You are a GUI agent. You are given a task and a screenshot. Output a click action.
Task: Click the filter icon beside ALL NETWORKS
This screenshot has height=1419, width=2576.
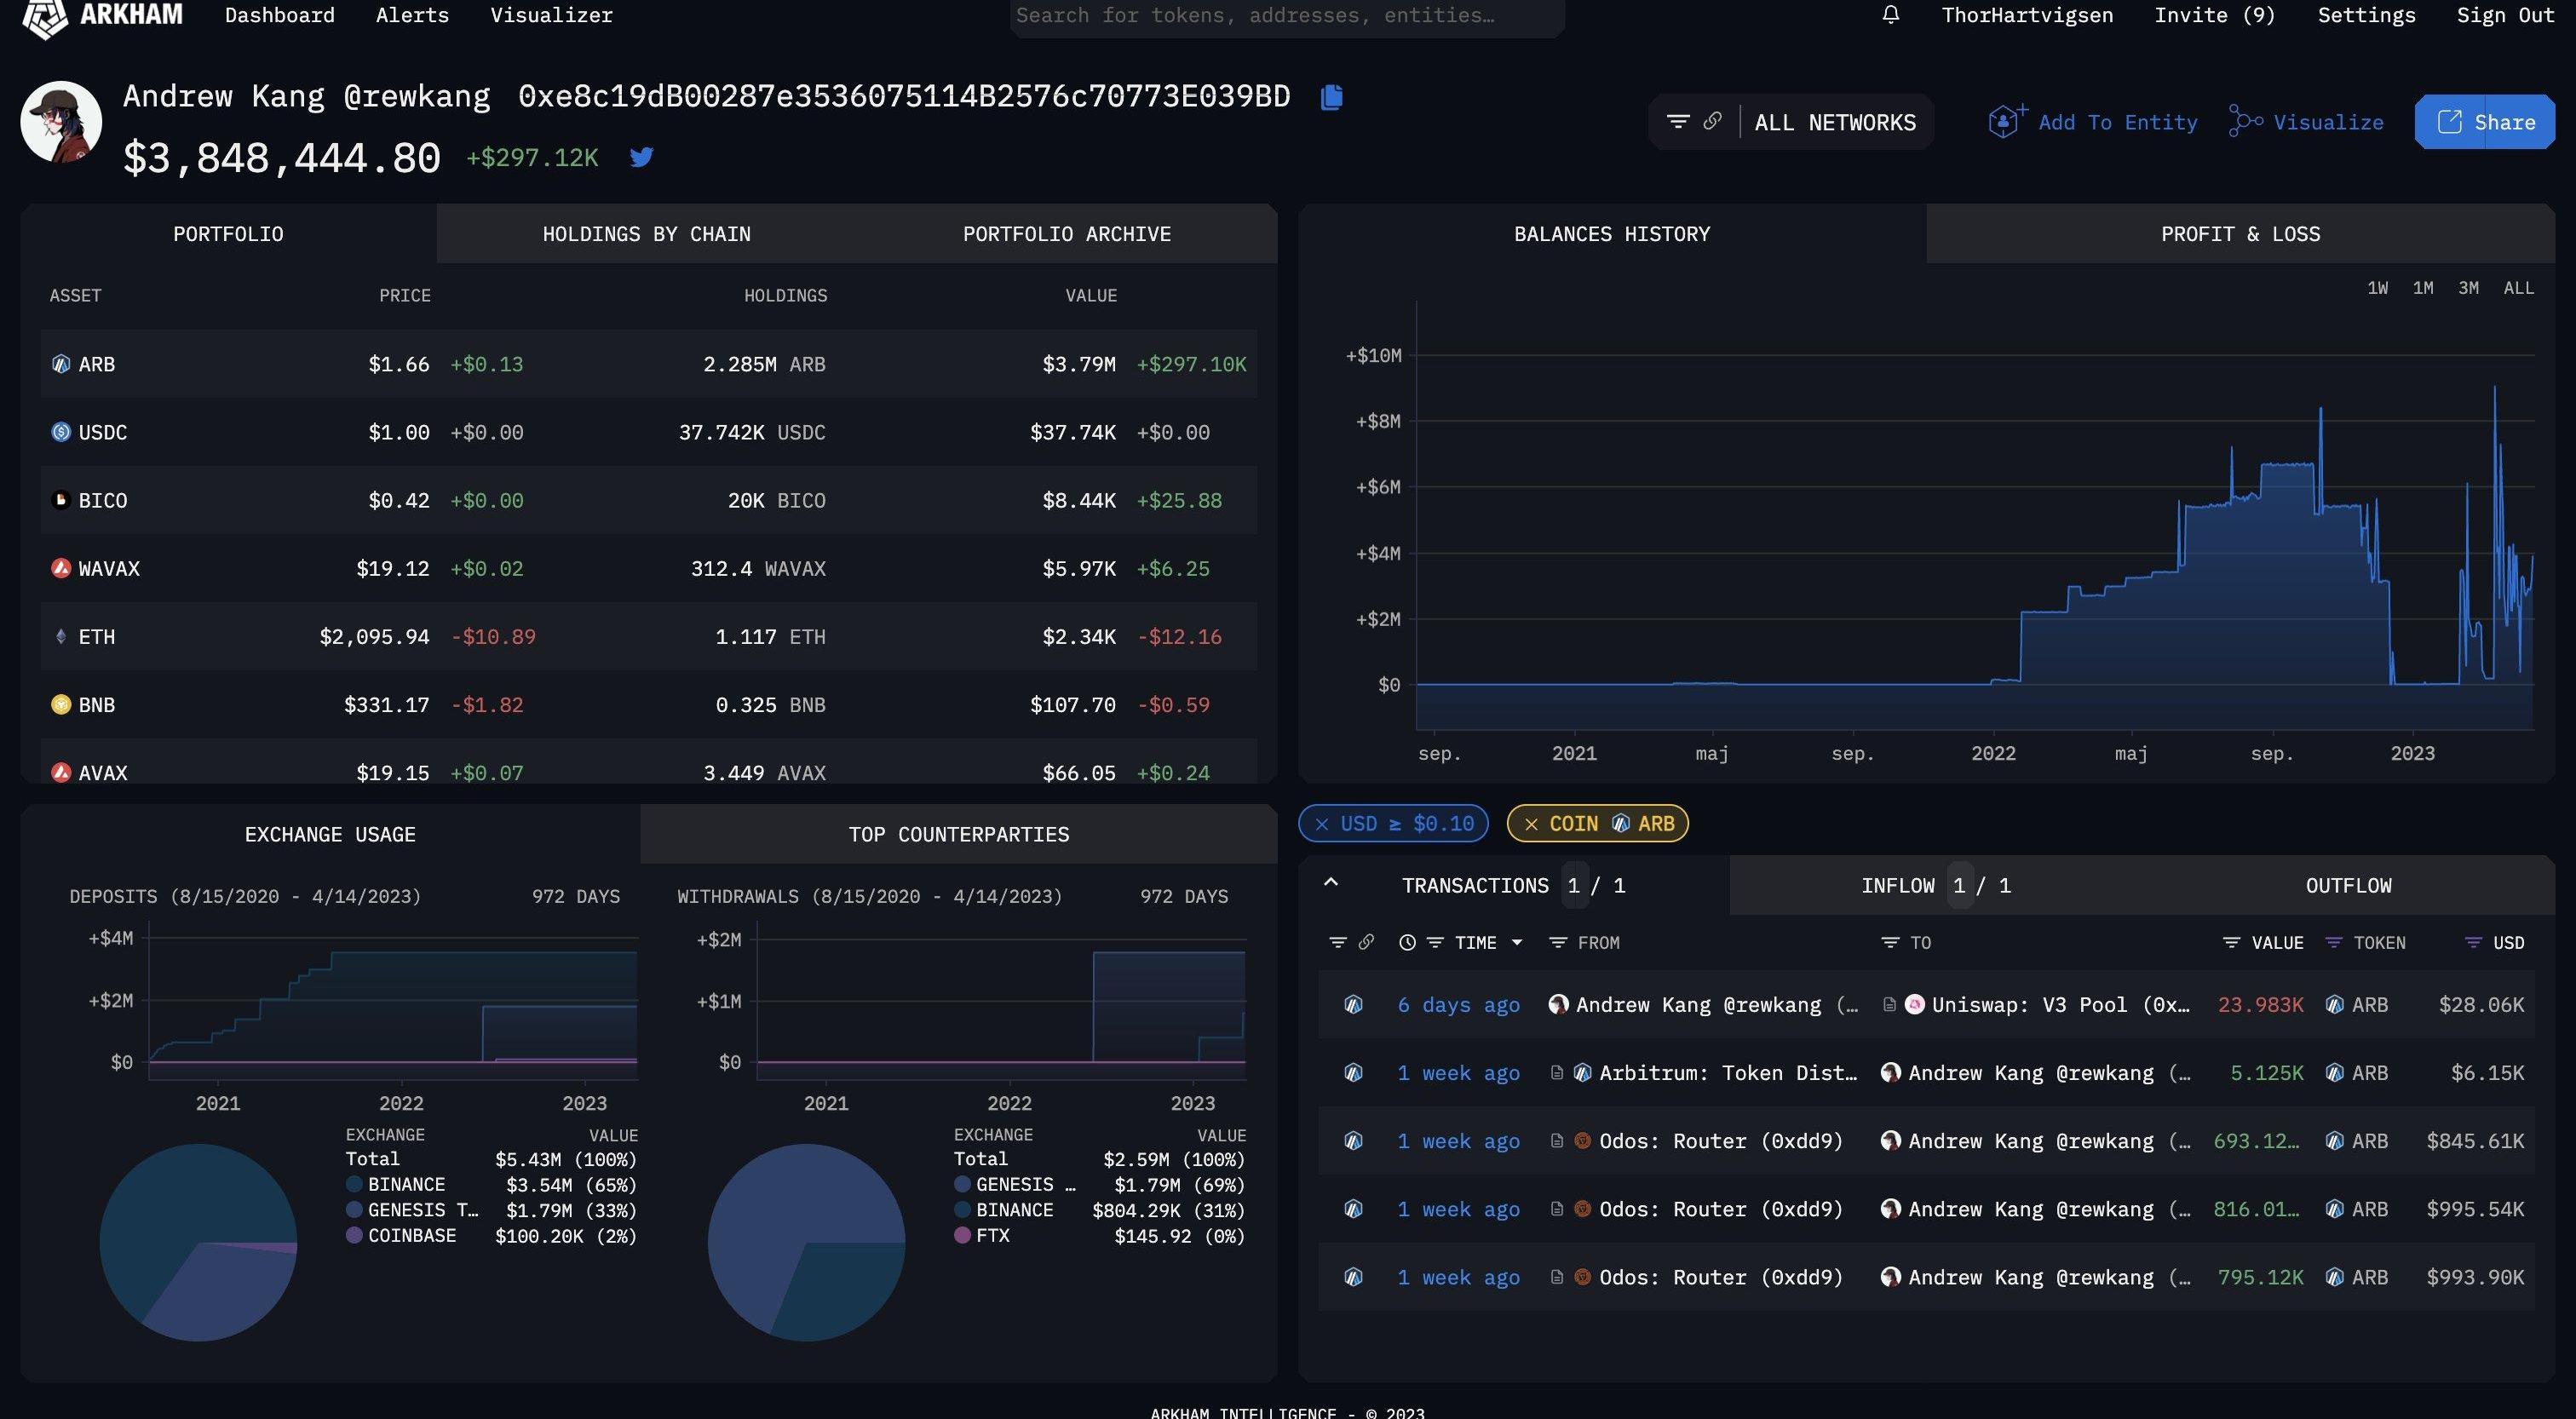tap(1678, 122)
